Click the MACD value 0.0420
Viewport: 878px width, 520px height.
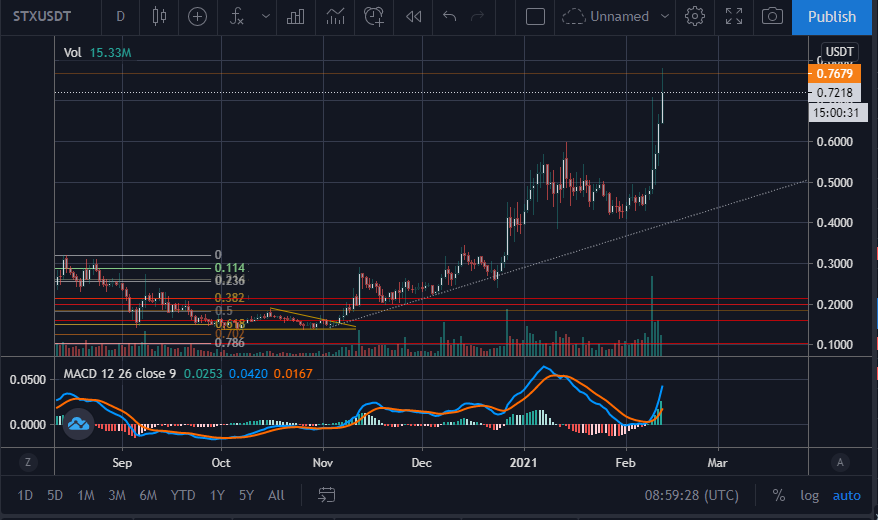pyautogui.click(x=248, y=373)
